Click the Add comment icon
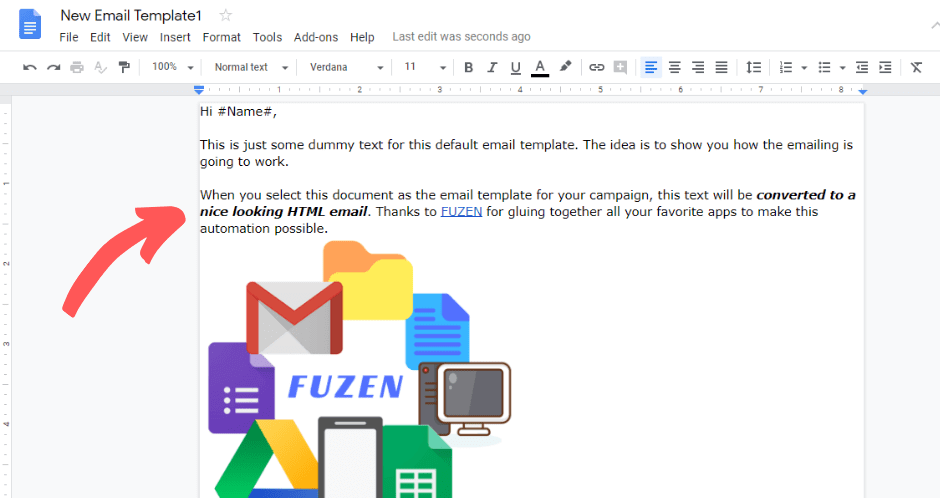 tap(620, 67)
